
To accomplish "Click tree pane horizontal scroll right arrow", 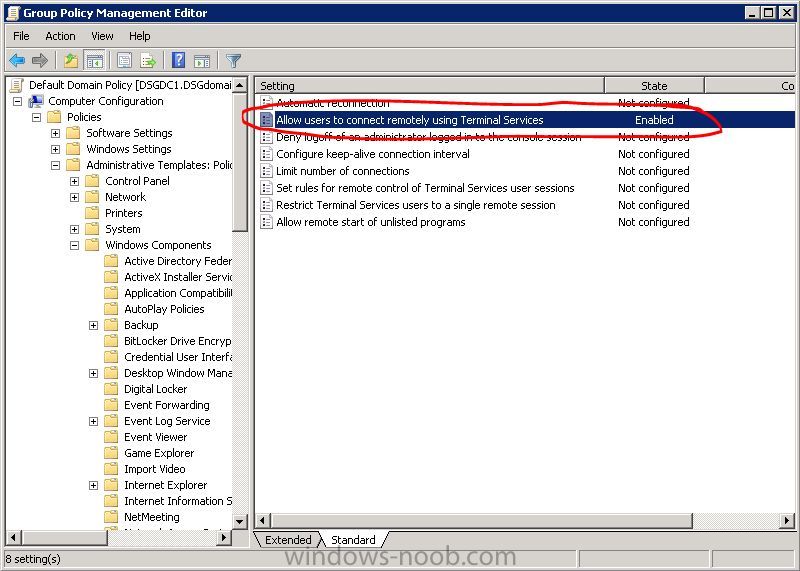I will pyautogui.click(x=223, y=537).
